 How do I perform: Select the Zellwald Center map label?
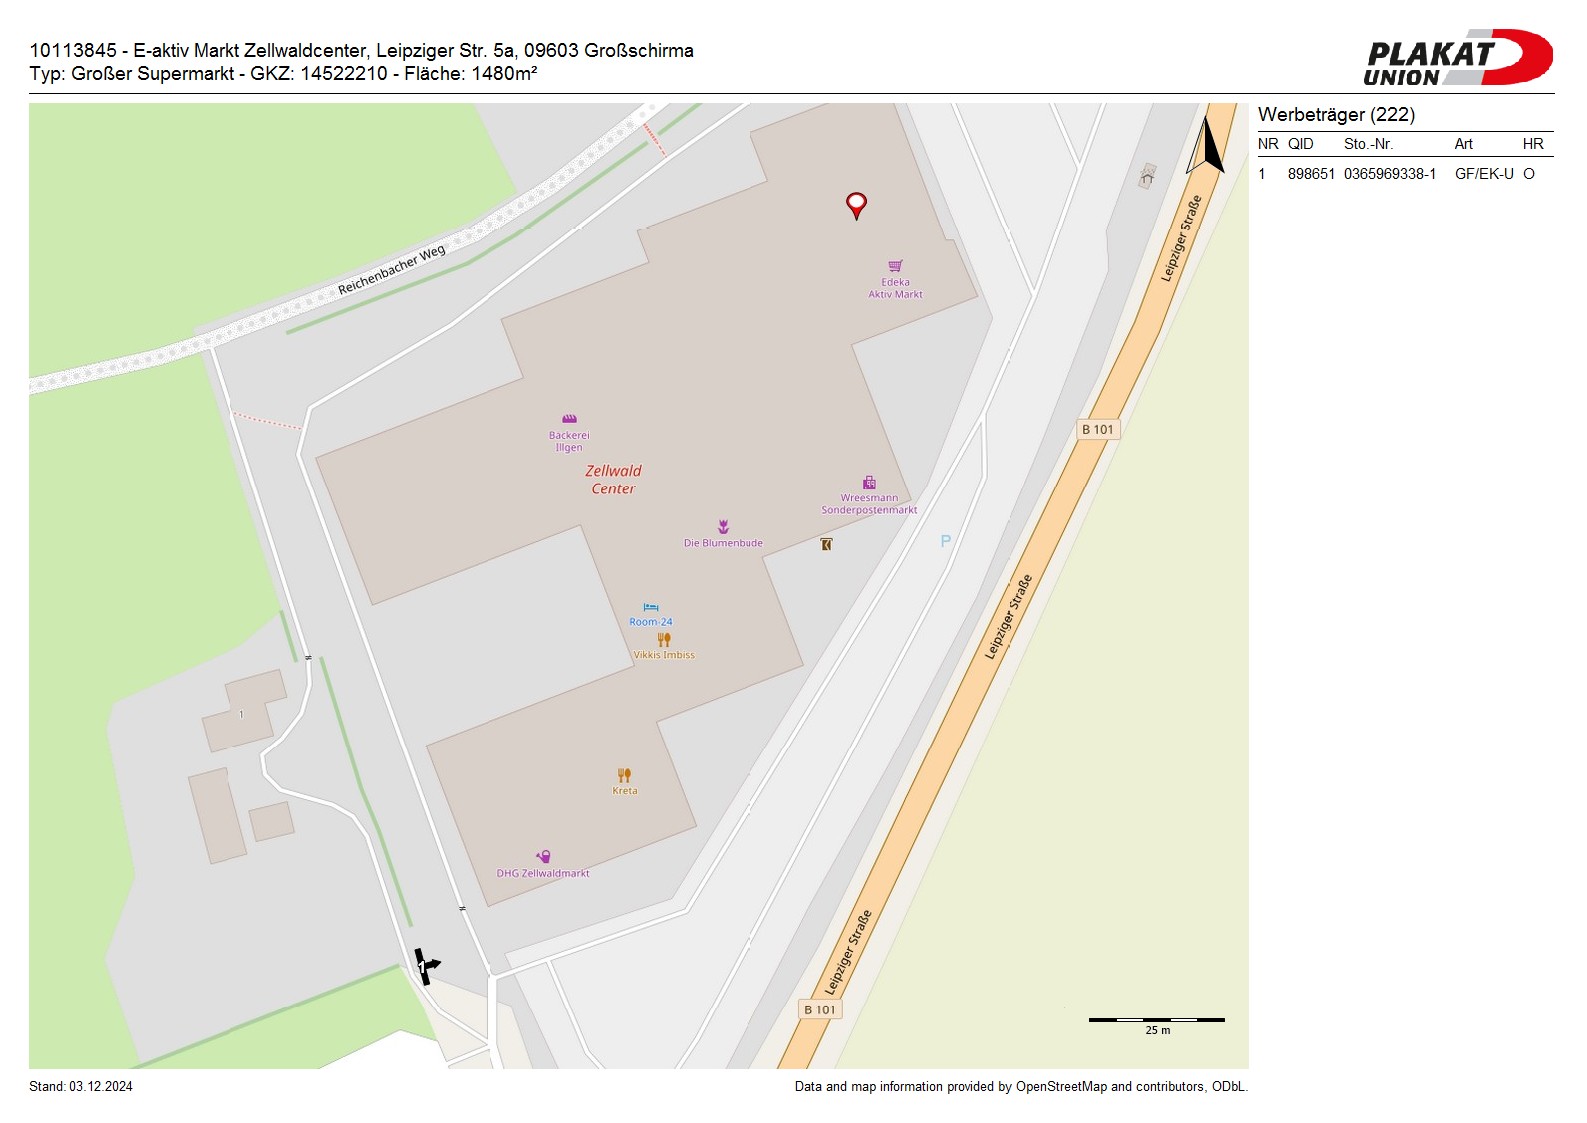click(613, 480)
